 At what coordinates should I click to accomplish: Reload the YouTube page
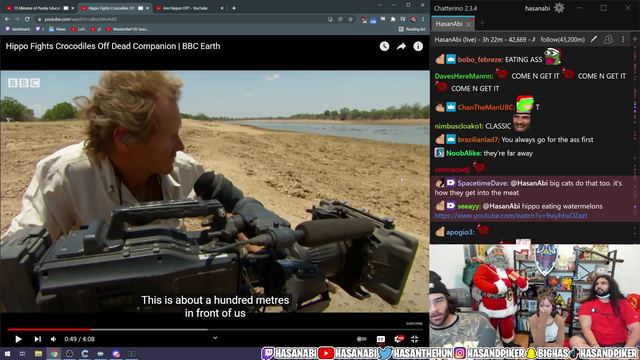click(x=27, y=19)
